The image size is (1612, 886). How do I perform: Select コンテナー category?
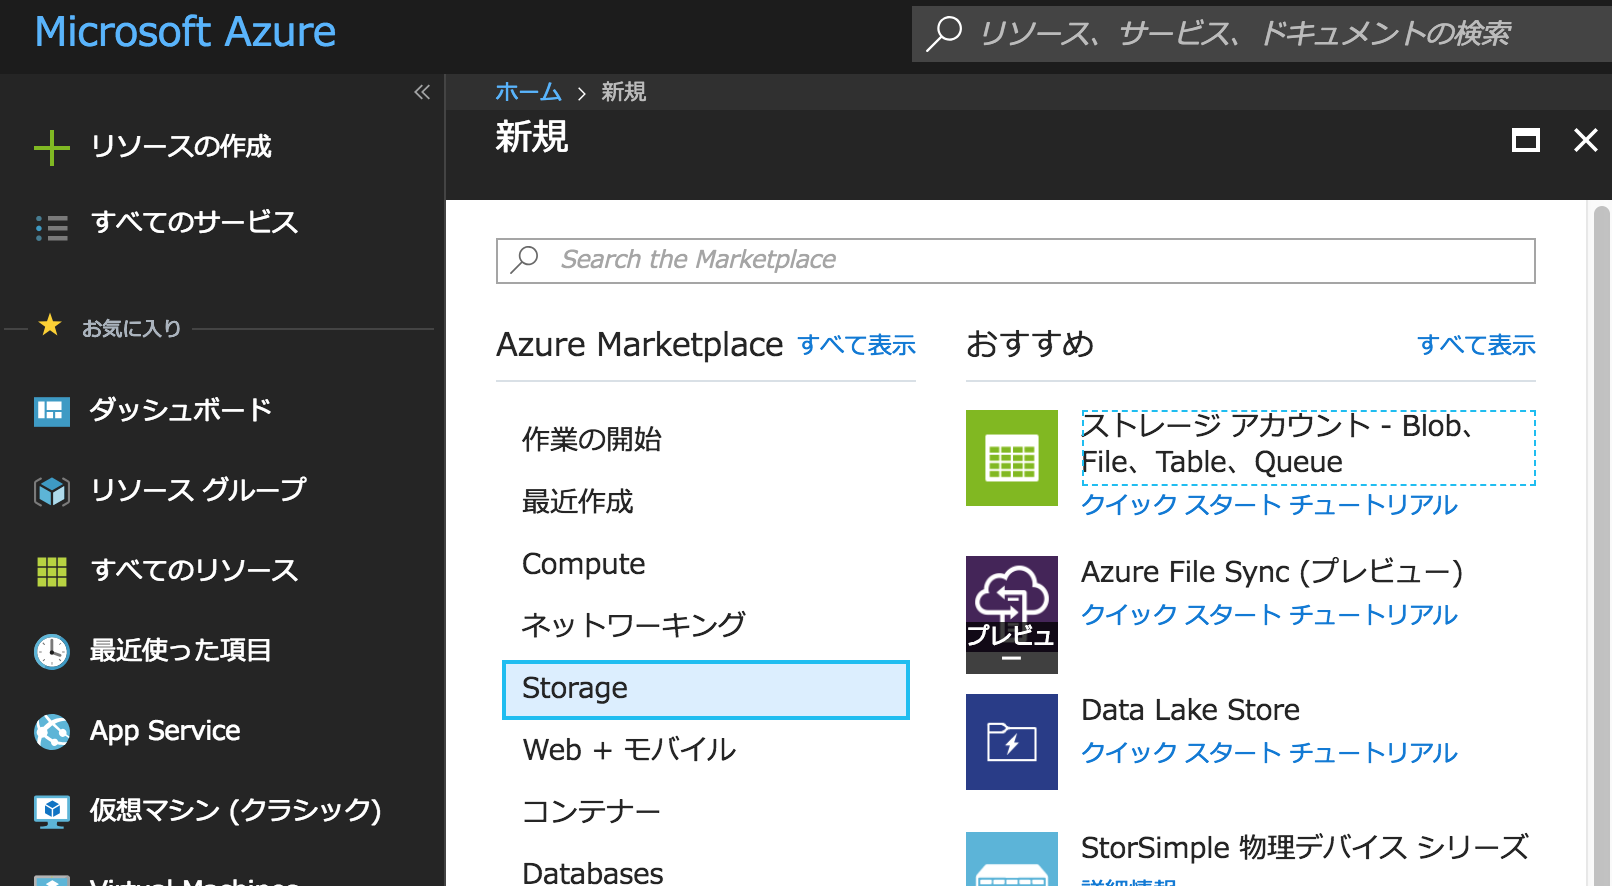(592, 811)
